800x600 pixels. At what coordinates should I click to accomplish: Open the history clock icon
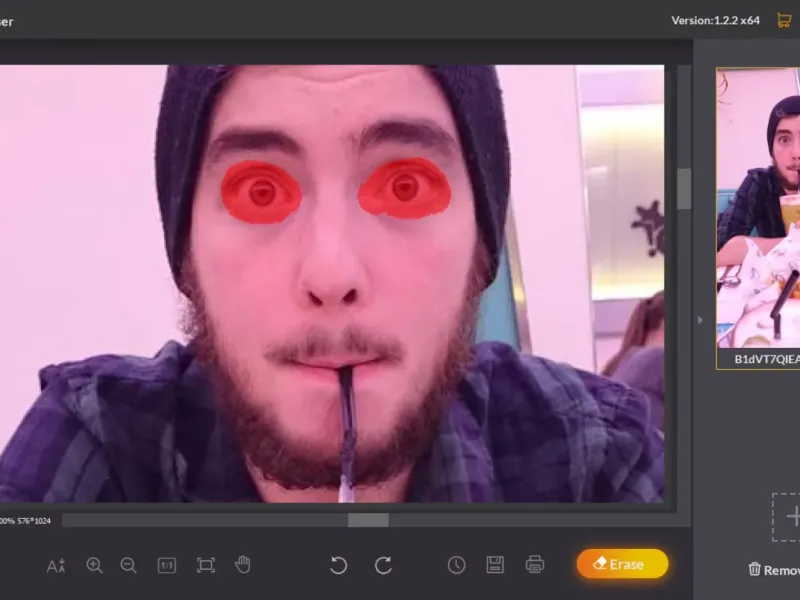pos(457,565)
